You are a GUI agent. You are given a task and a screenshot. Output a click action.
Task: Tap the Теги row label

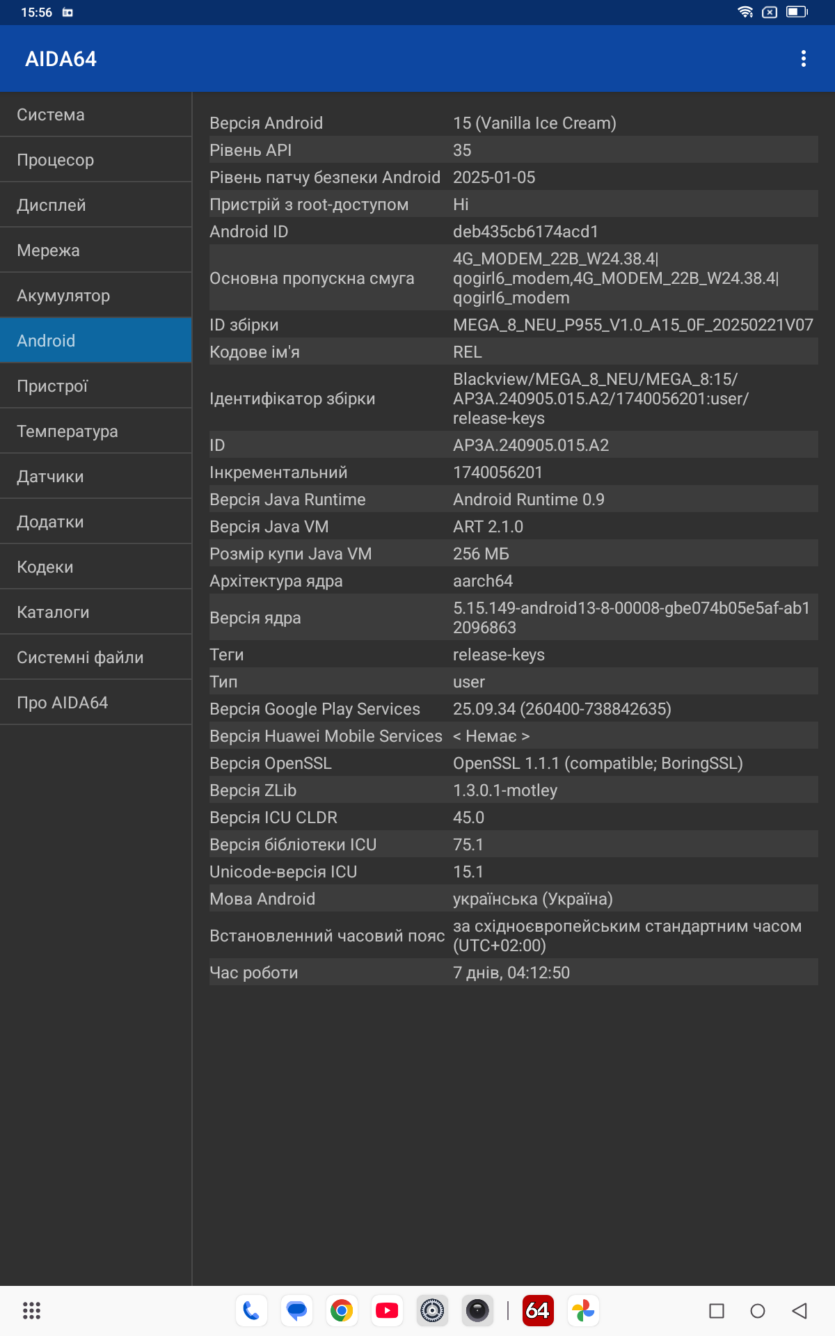coord(227,654)
